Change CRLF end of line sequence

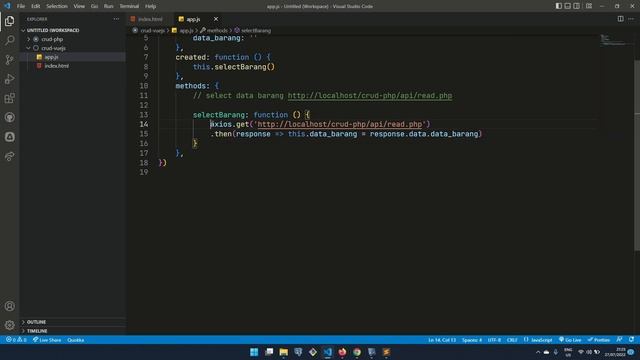[512, 340]
